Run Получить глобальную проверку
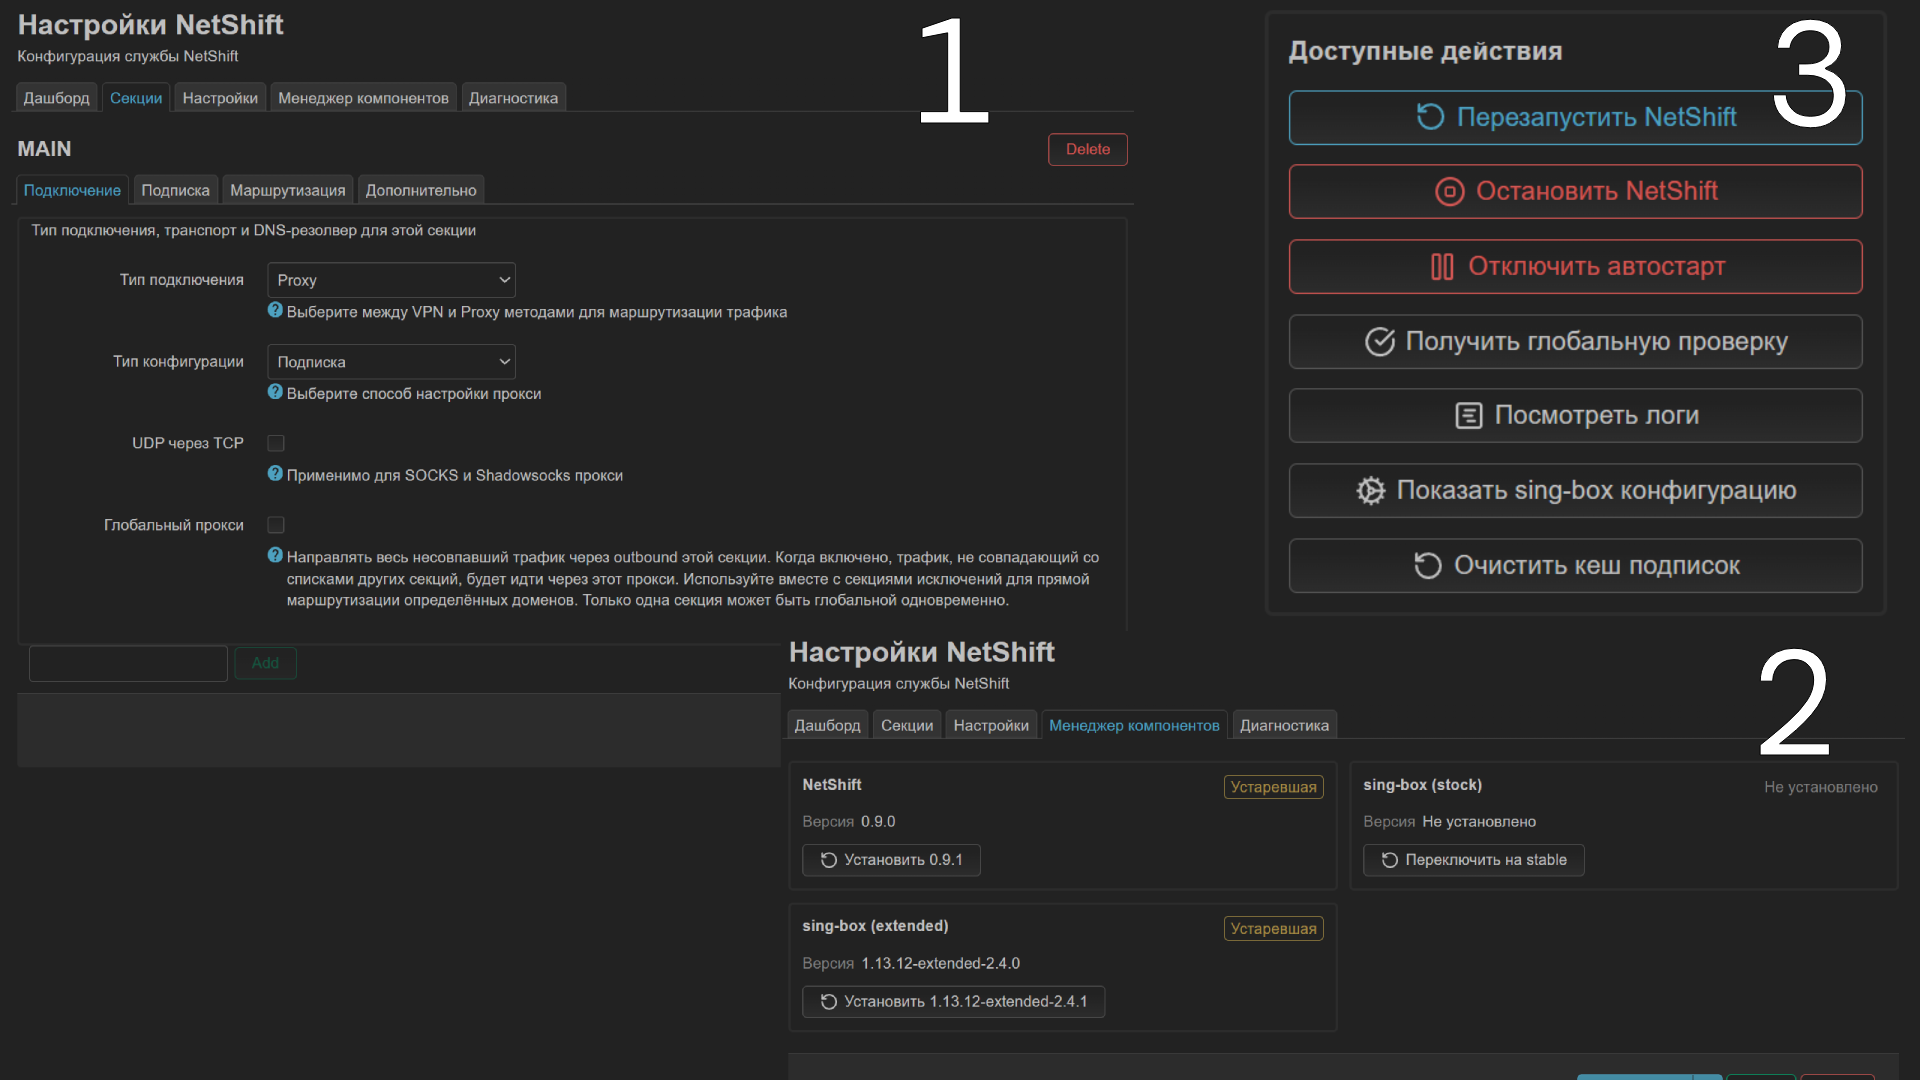Screen dimensions: 1920x1080 point(1575,342)
